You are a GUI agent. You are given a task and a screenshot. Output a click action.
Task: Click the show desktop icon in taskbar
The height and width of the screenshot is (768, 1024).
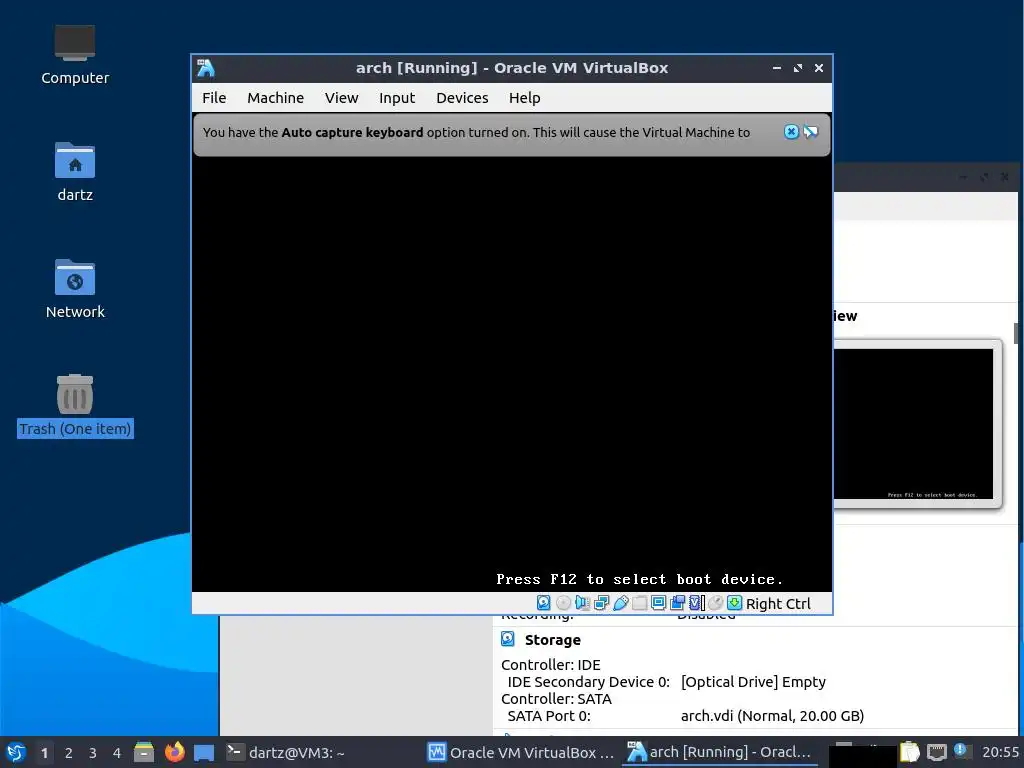(204, 752)
